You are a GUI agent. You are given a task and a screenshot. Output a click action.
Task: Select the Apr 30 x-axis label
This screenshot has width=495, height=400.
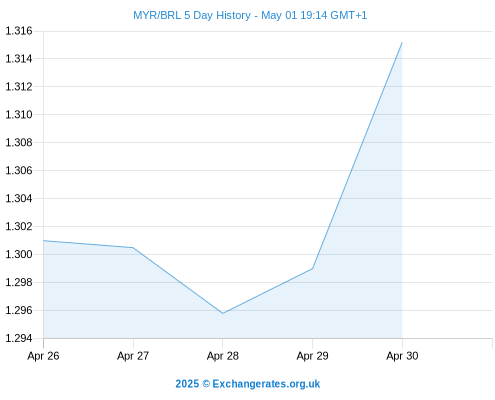pos(402,356)
